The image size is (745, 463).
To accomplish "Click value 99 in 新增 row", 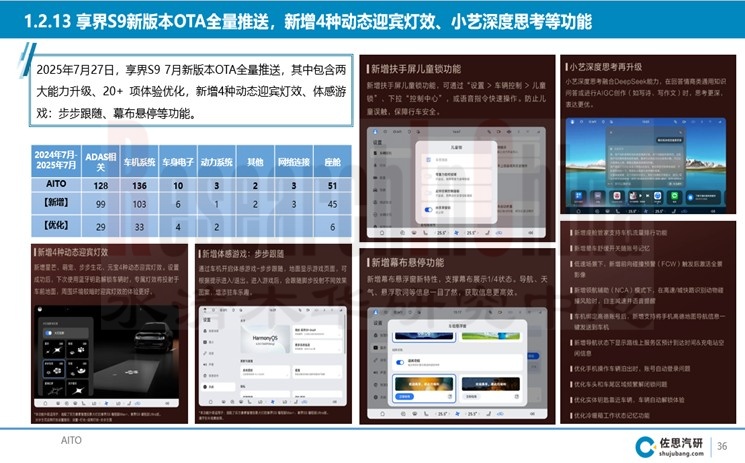I will pyautogui.click(x=101, y=204).
